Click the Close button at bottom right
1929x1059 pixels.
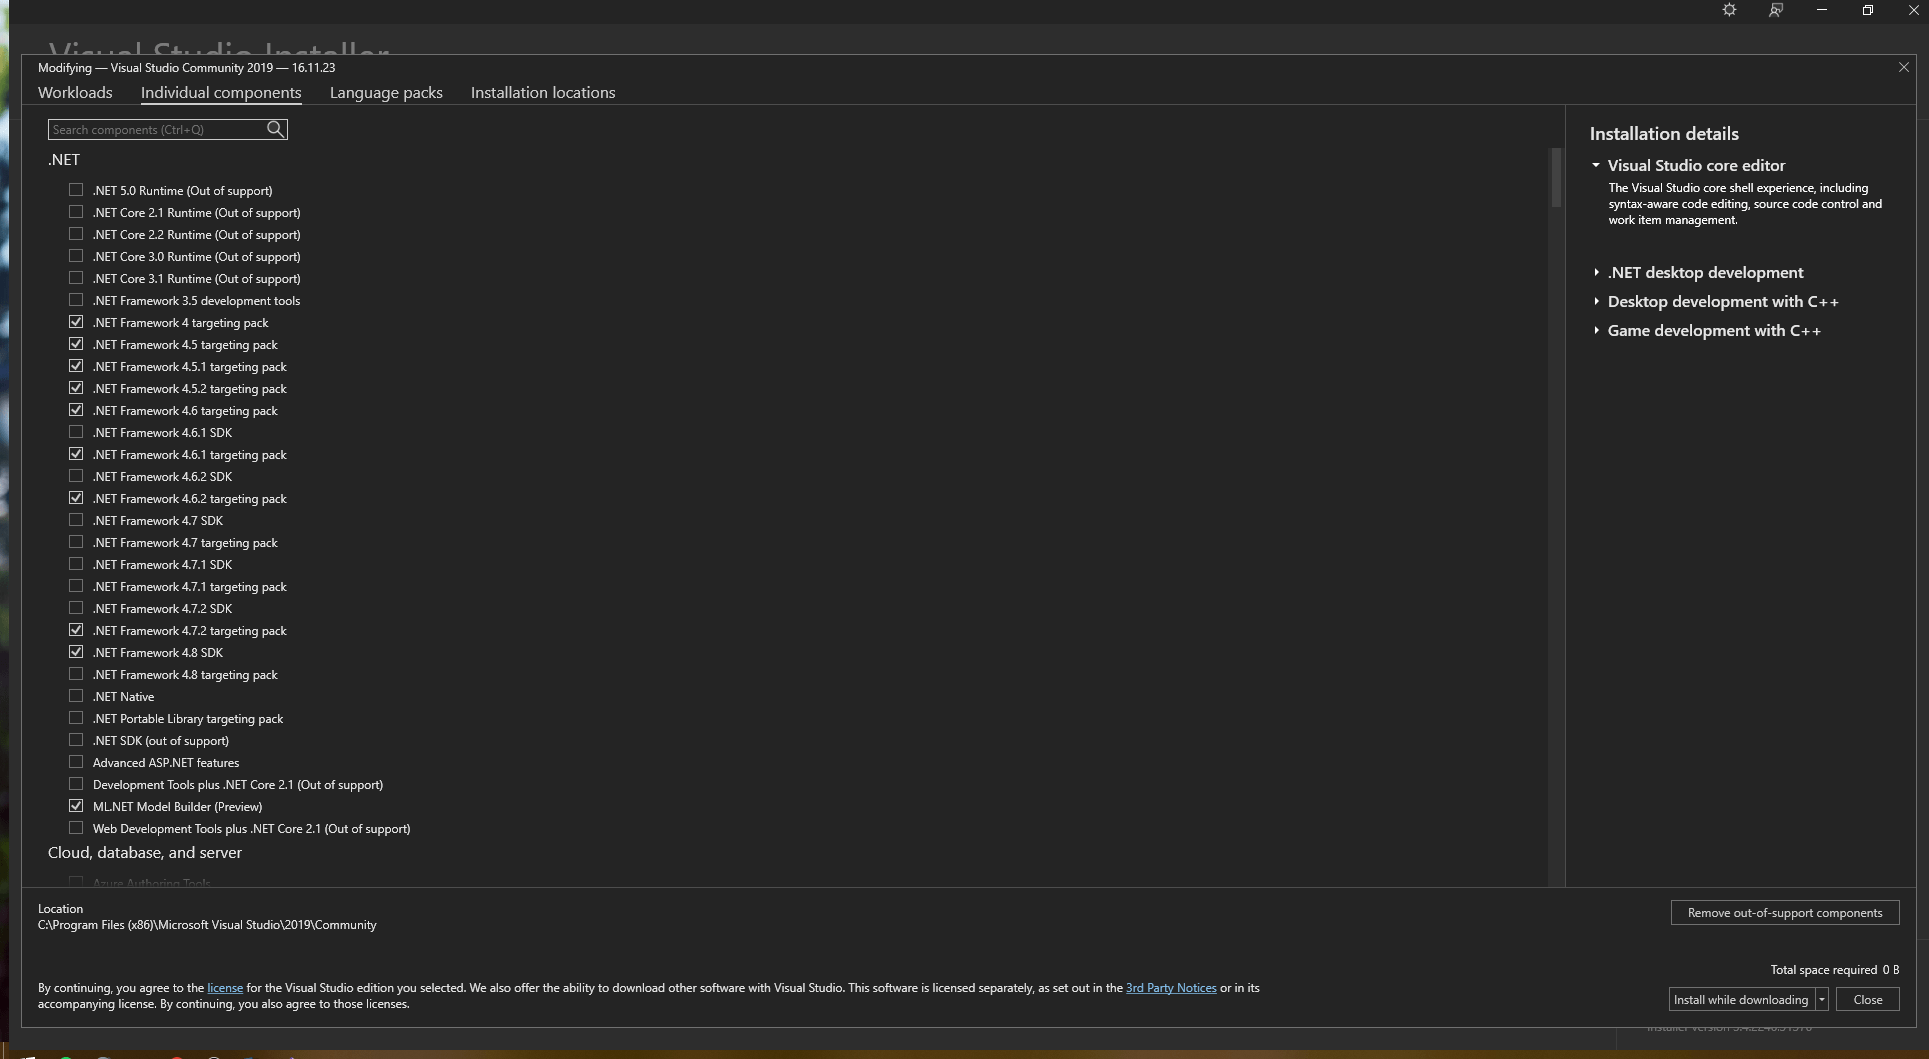1867,999
